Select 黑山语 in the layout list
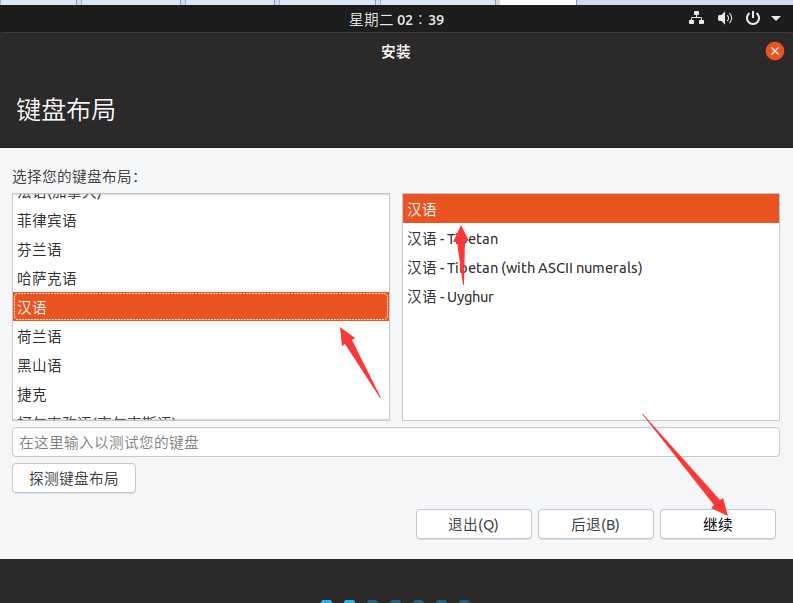Image resolution: width=793 pixels, height=603 pixels. click(x=201, y=365)
